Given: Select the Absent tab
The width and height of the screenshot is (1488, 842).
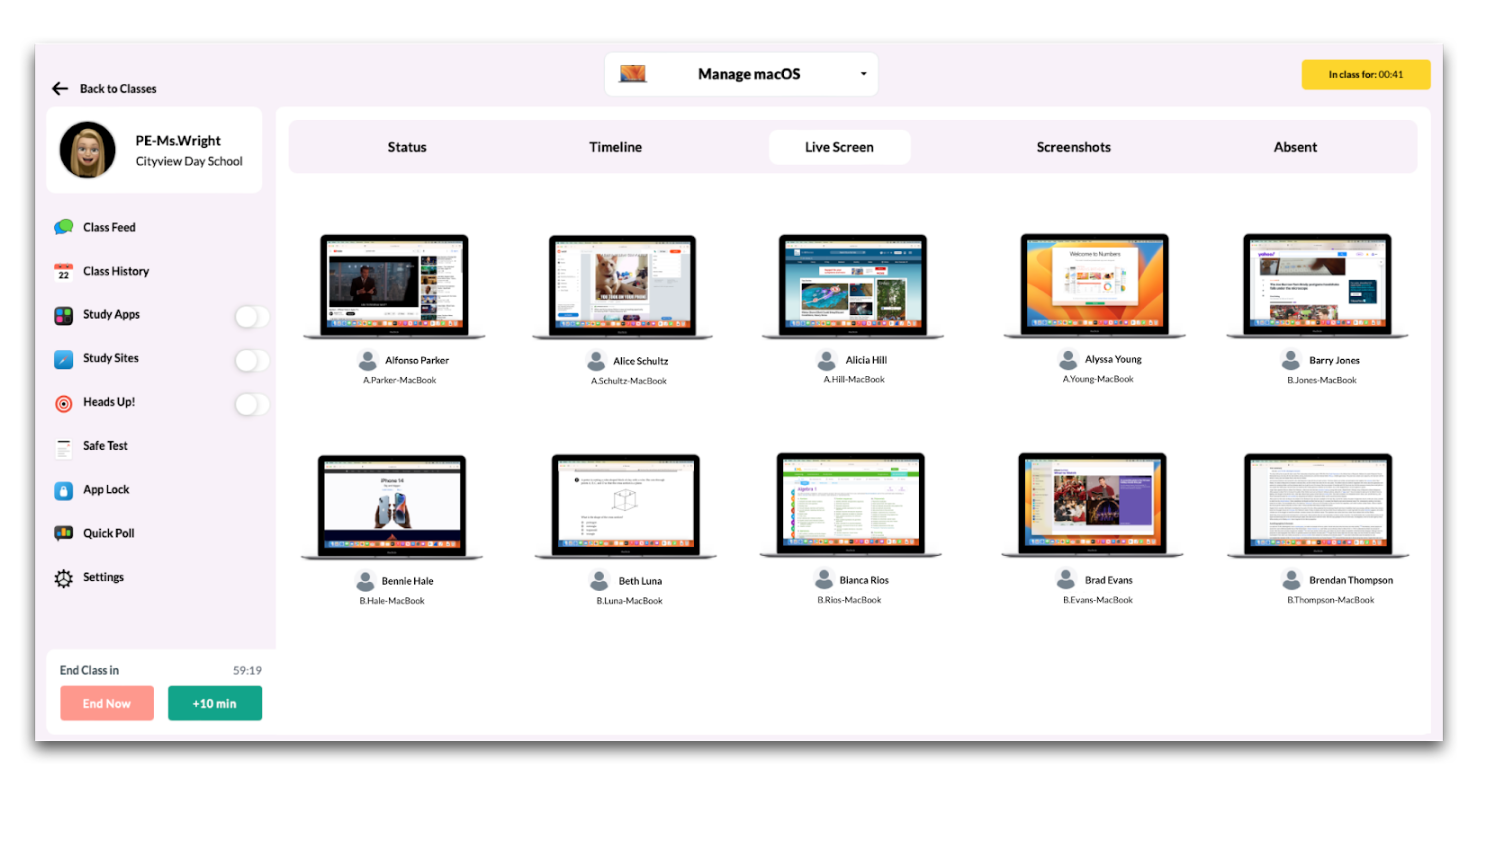Looking at the screenshot, I should pos(1295,147).
